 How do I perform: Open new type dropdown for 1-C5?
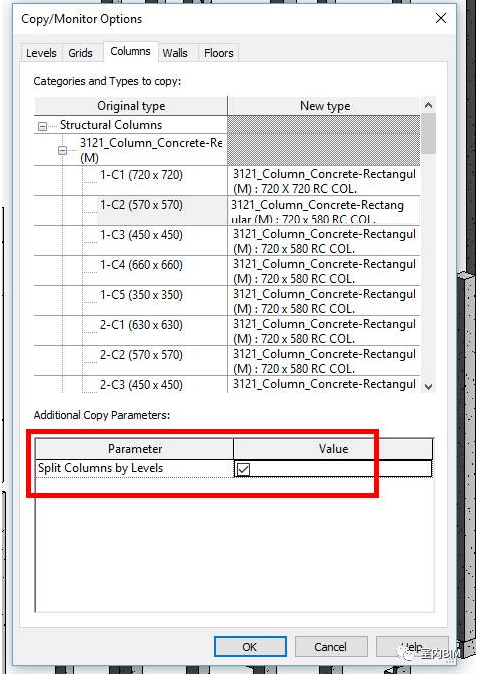(324, 301)
